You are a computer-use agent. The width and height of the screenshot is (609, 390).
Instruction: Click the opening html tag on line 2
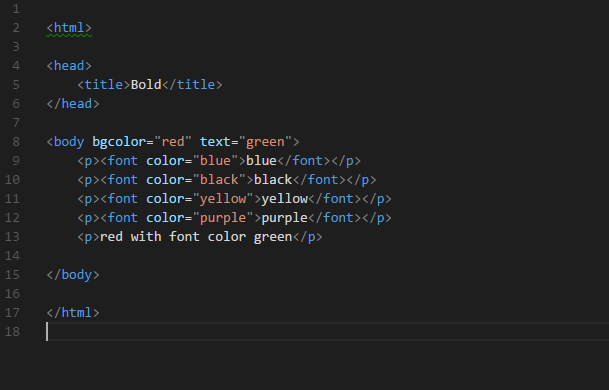tap(69, 28)
